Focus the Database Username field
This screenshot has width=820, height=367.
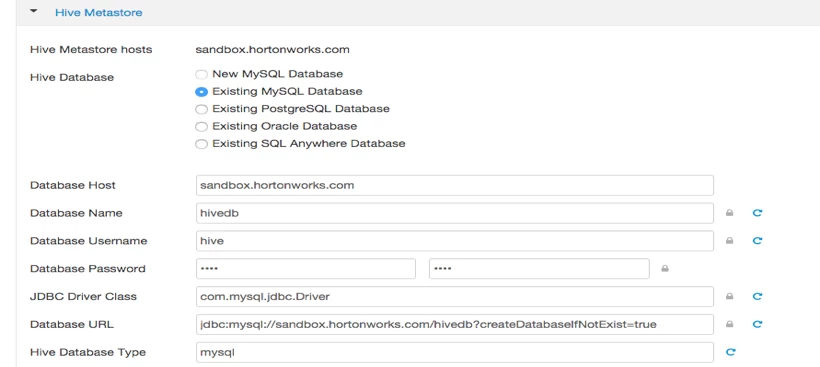[454, 240]
